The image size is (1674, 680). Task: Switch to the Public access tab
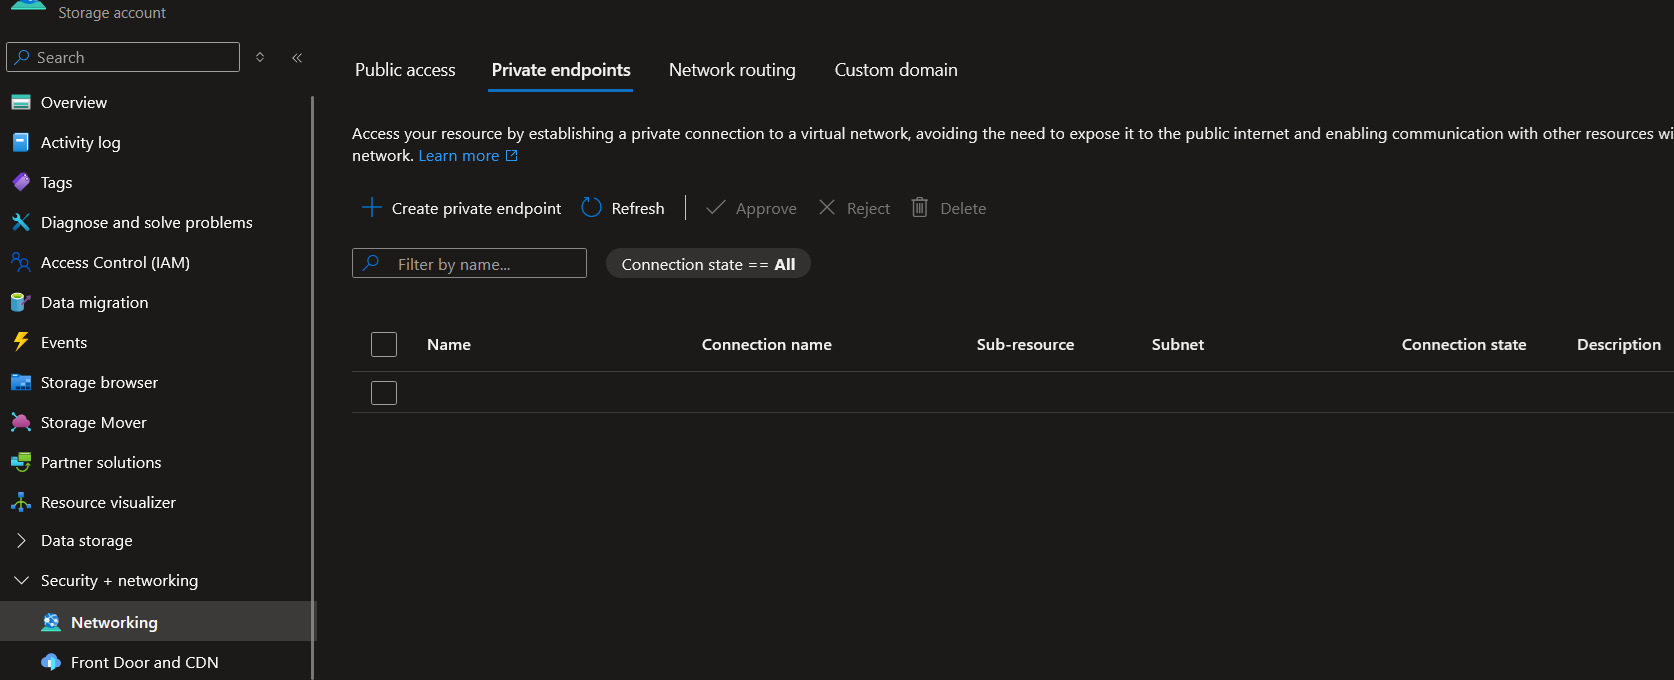coord(405,70)
